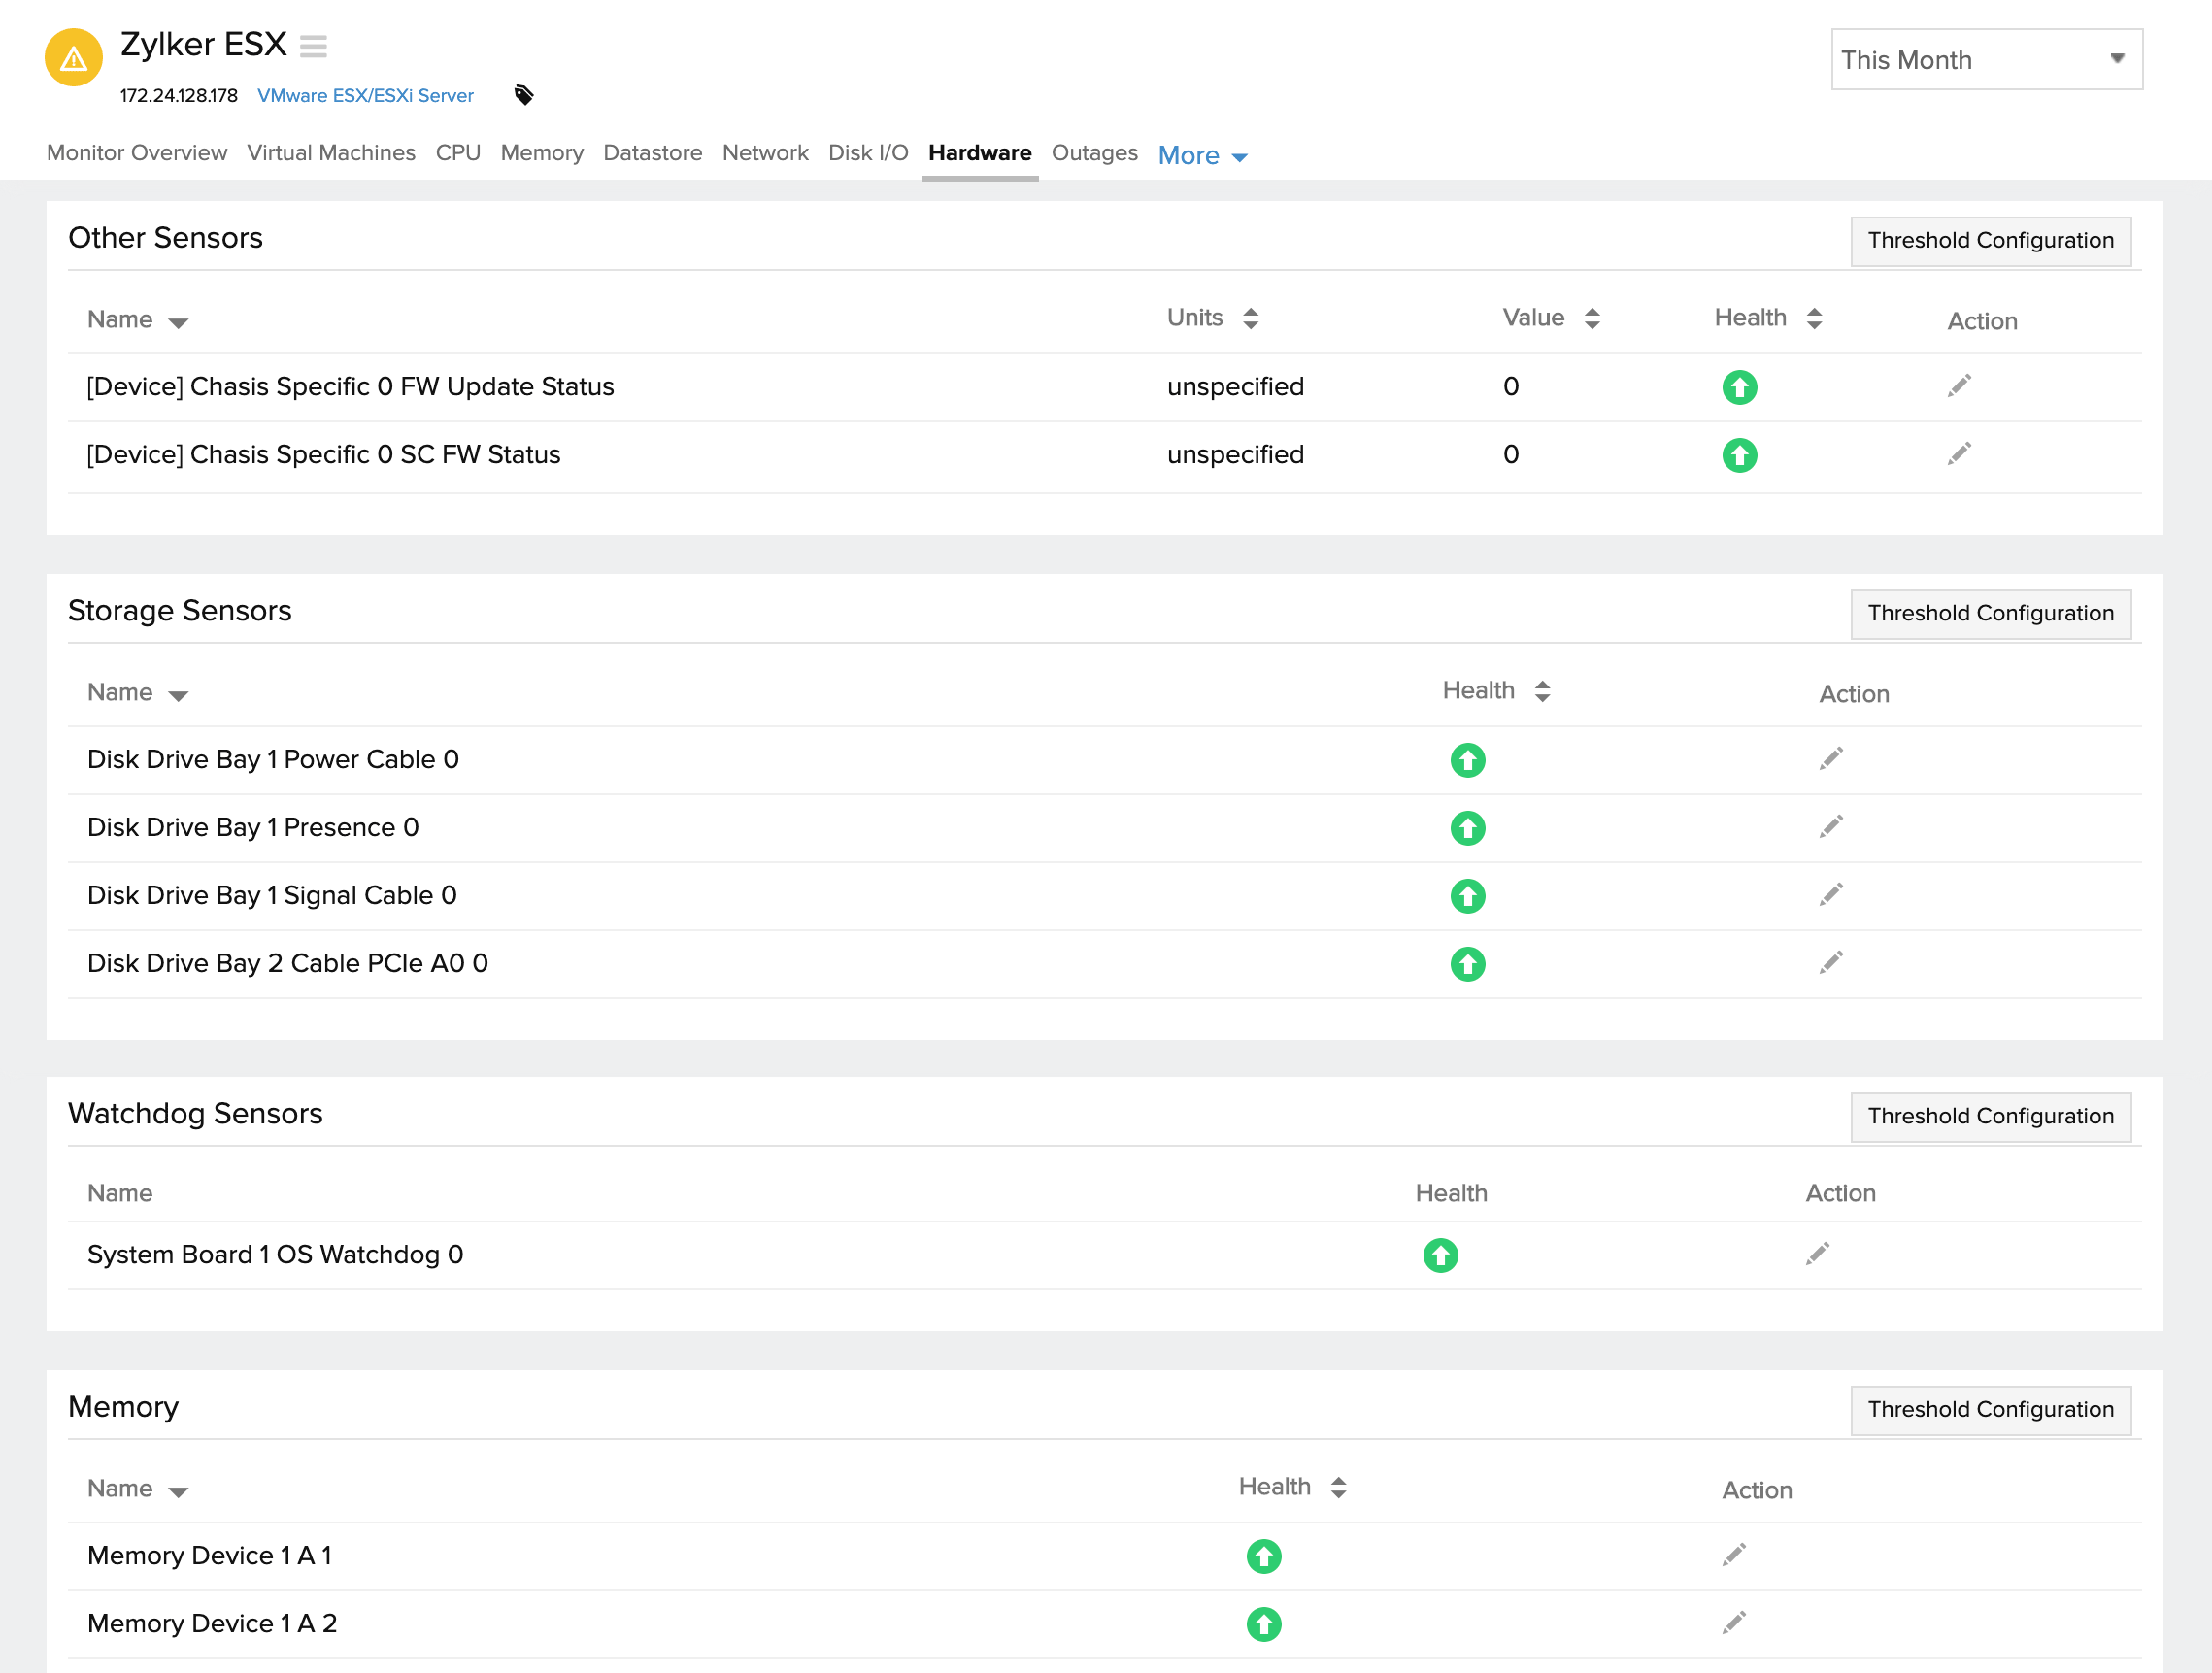Expand the More tabs dropdown
The height and width of the screenshot is (1673, 2212).
click(1202, 156)
